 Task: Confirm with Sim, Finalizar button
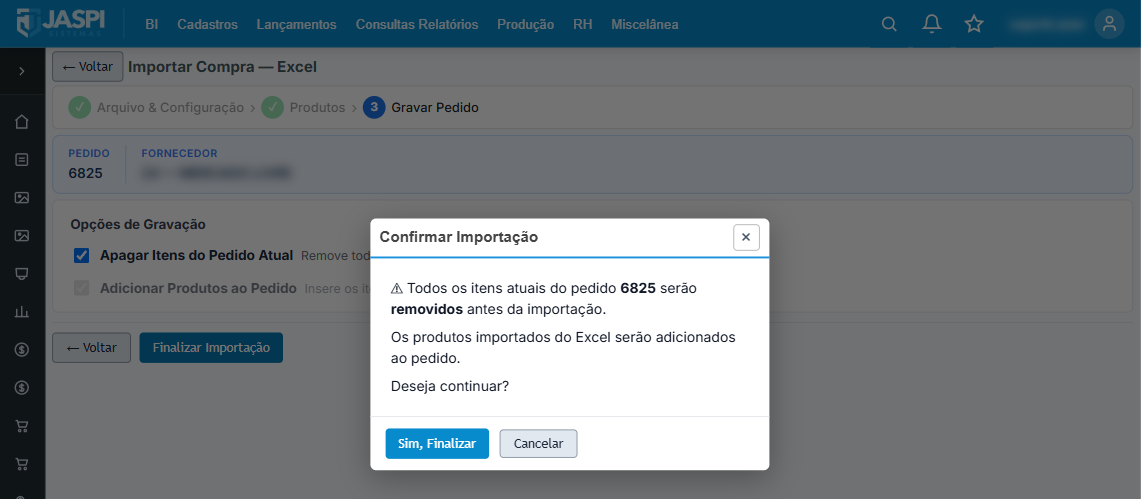click(x=437, y=444)
